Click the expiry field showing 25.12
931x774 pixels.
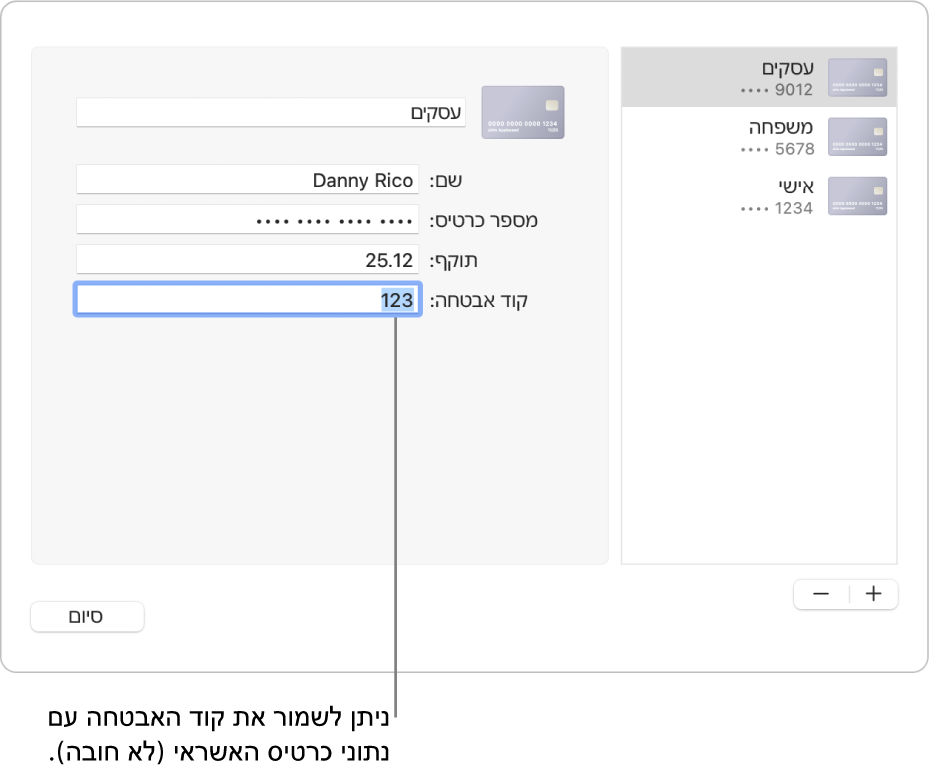click(247, 260)
